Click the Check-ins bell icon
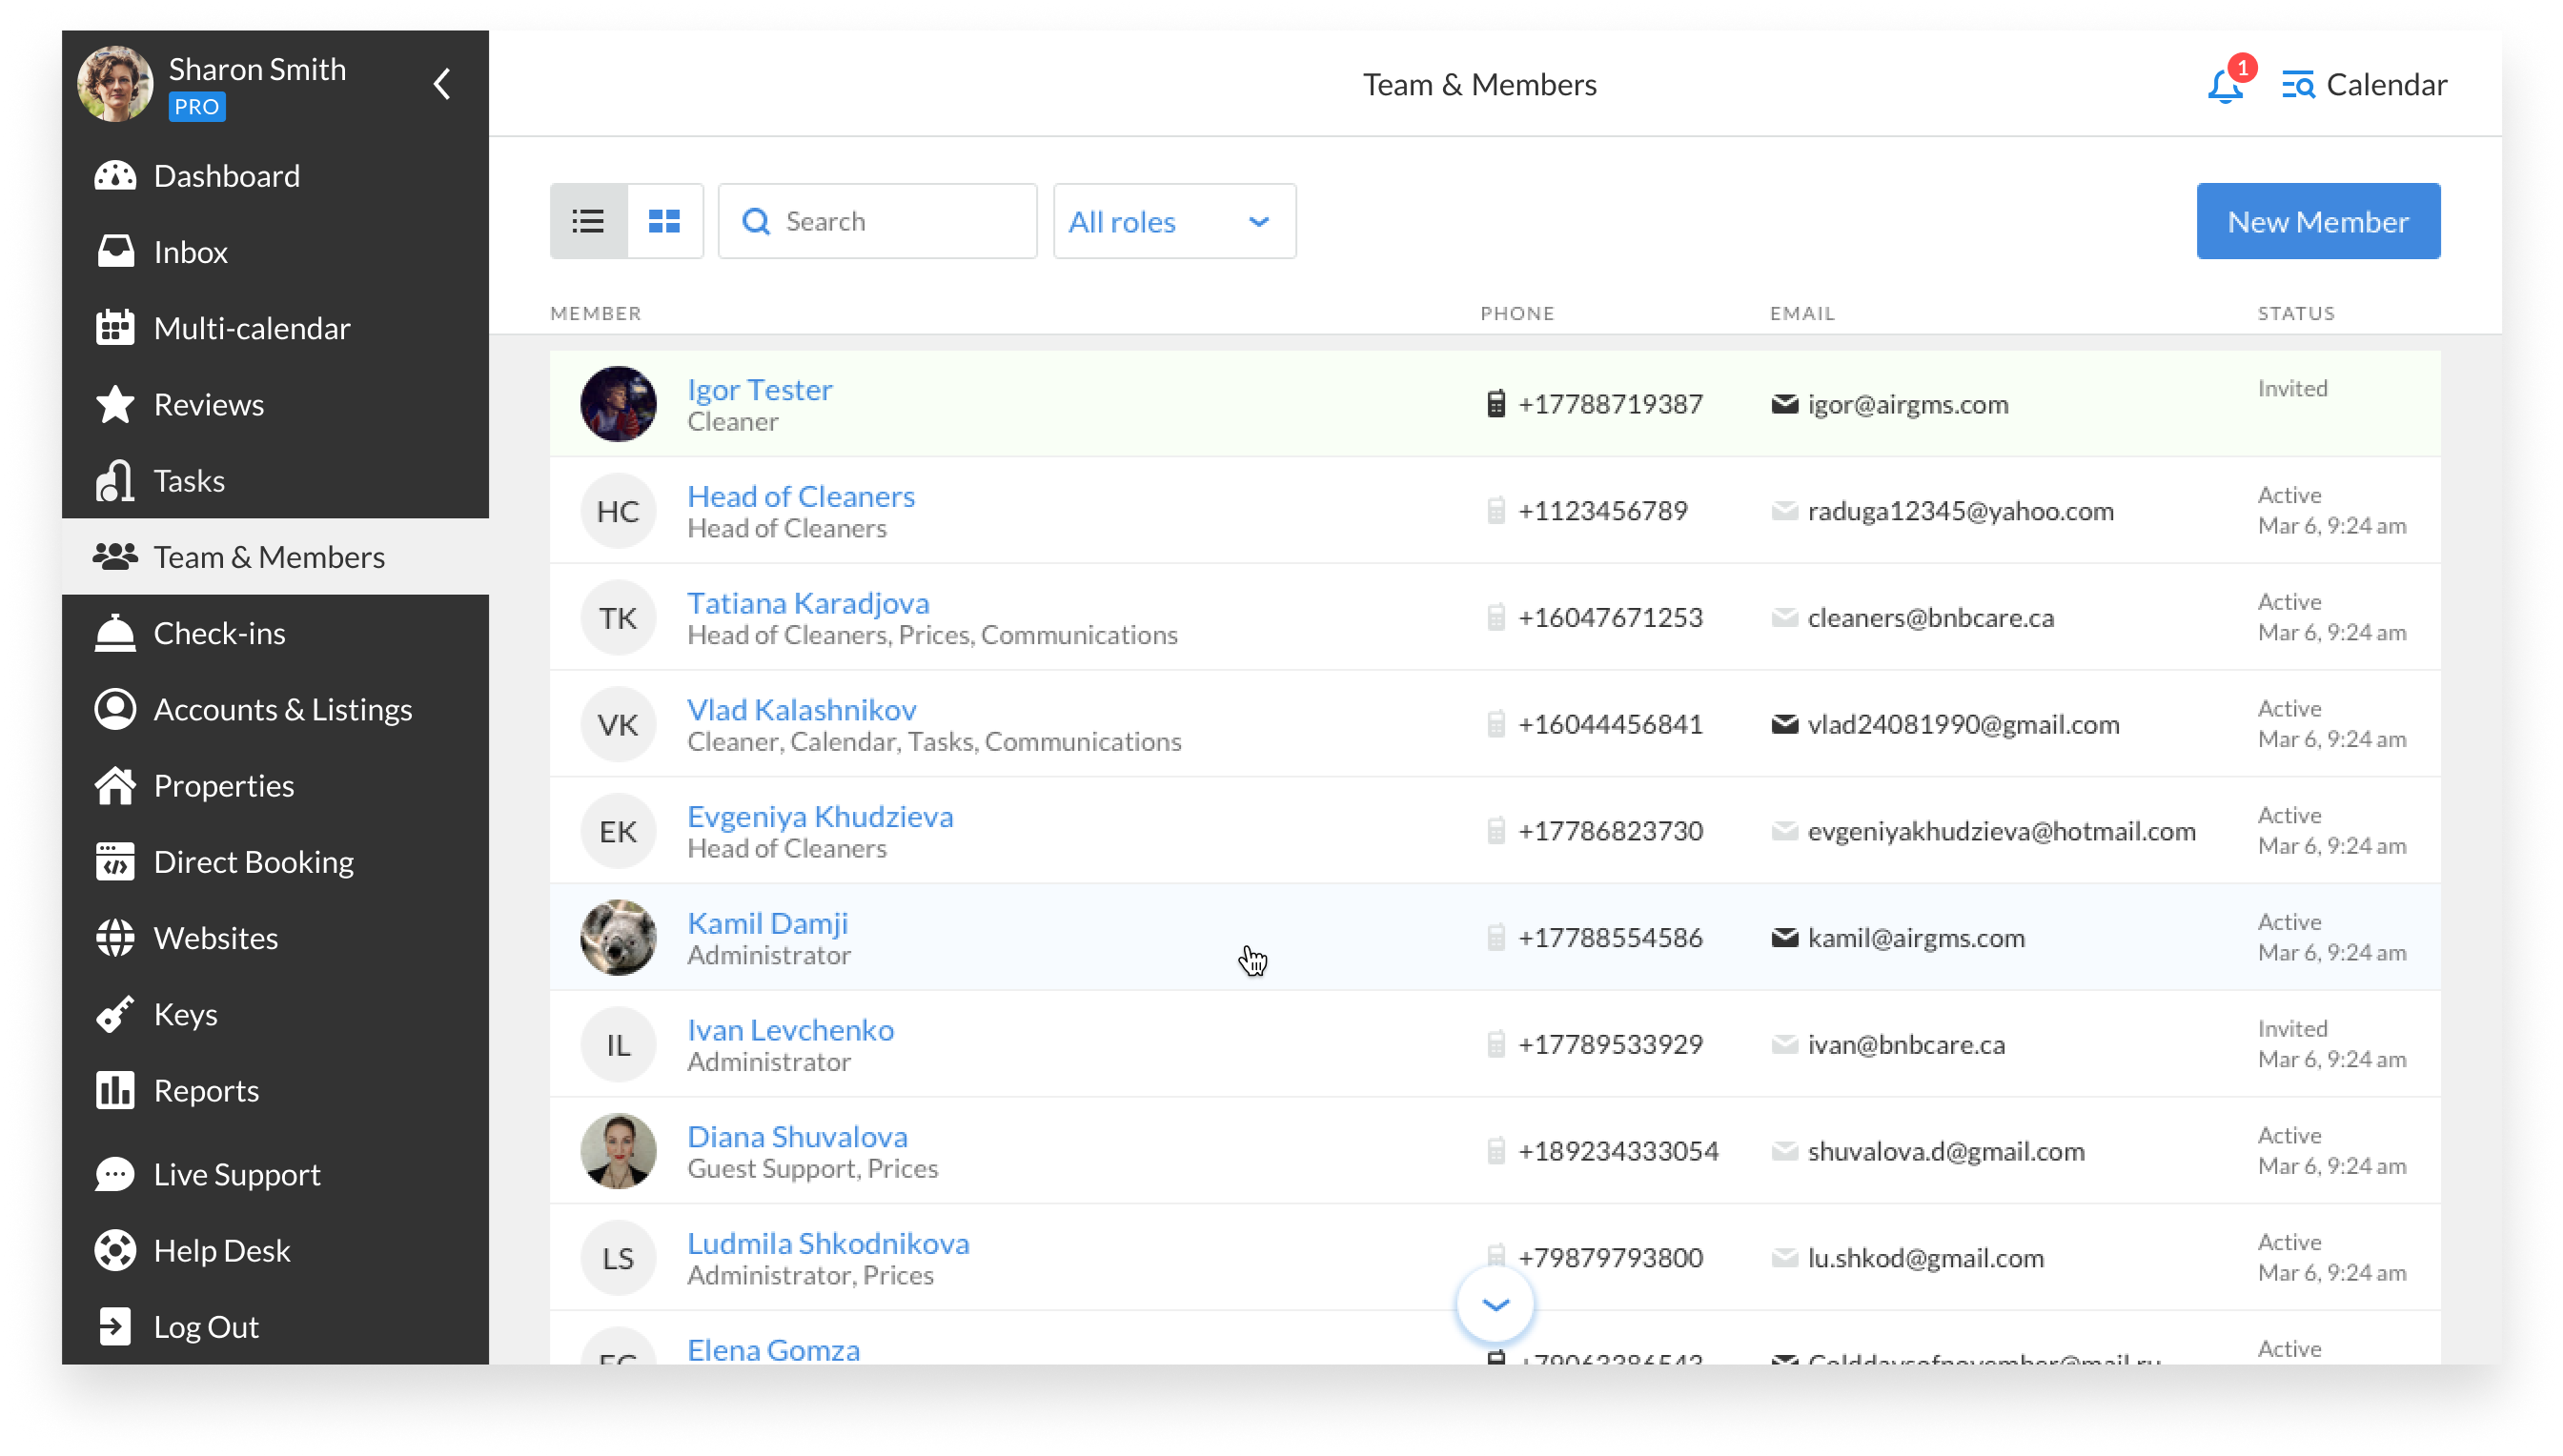Image resolution: width=2563 pixels, height=1456 pixels. tap(115, 633)
